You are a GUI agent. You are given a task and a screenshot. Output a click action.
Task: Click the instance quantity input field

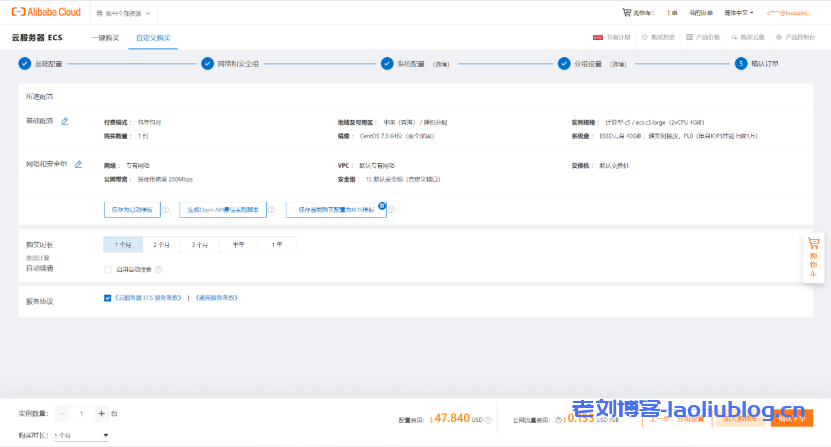point(82,413)
